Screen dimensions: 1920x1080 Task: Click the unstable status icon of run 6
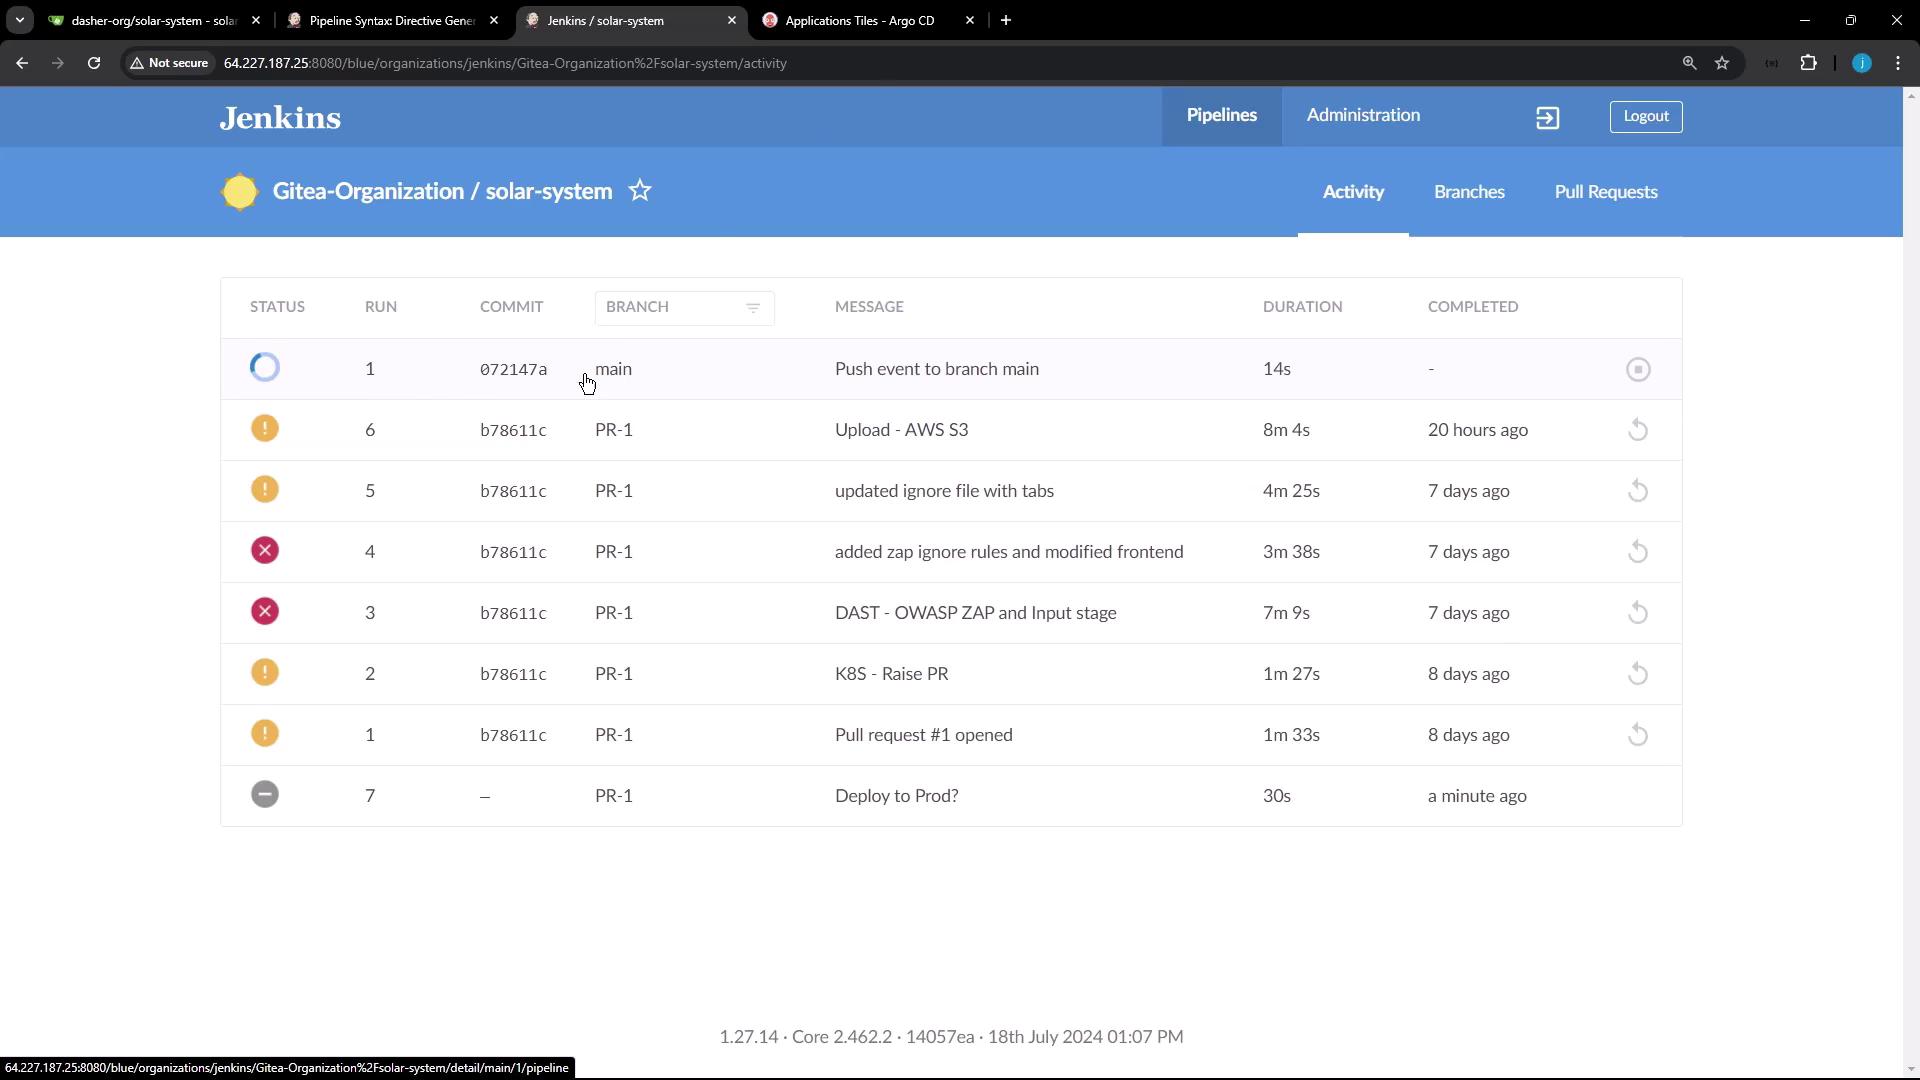click(265, 429)
